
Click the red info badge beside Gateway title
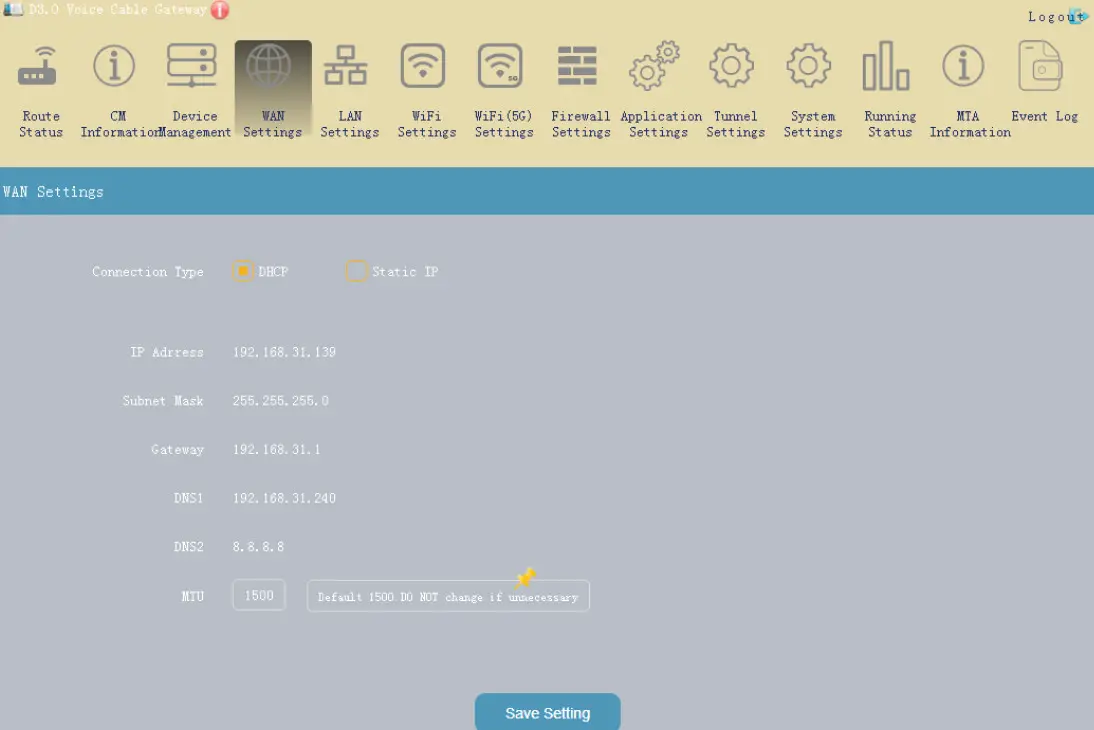[x=220, y=10]
